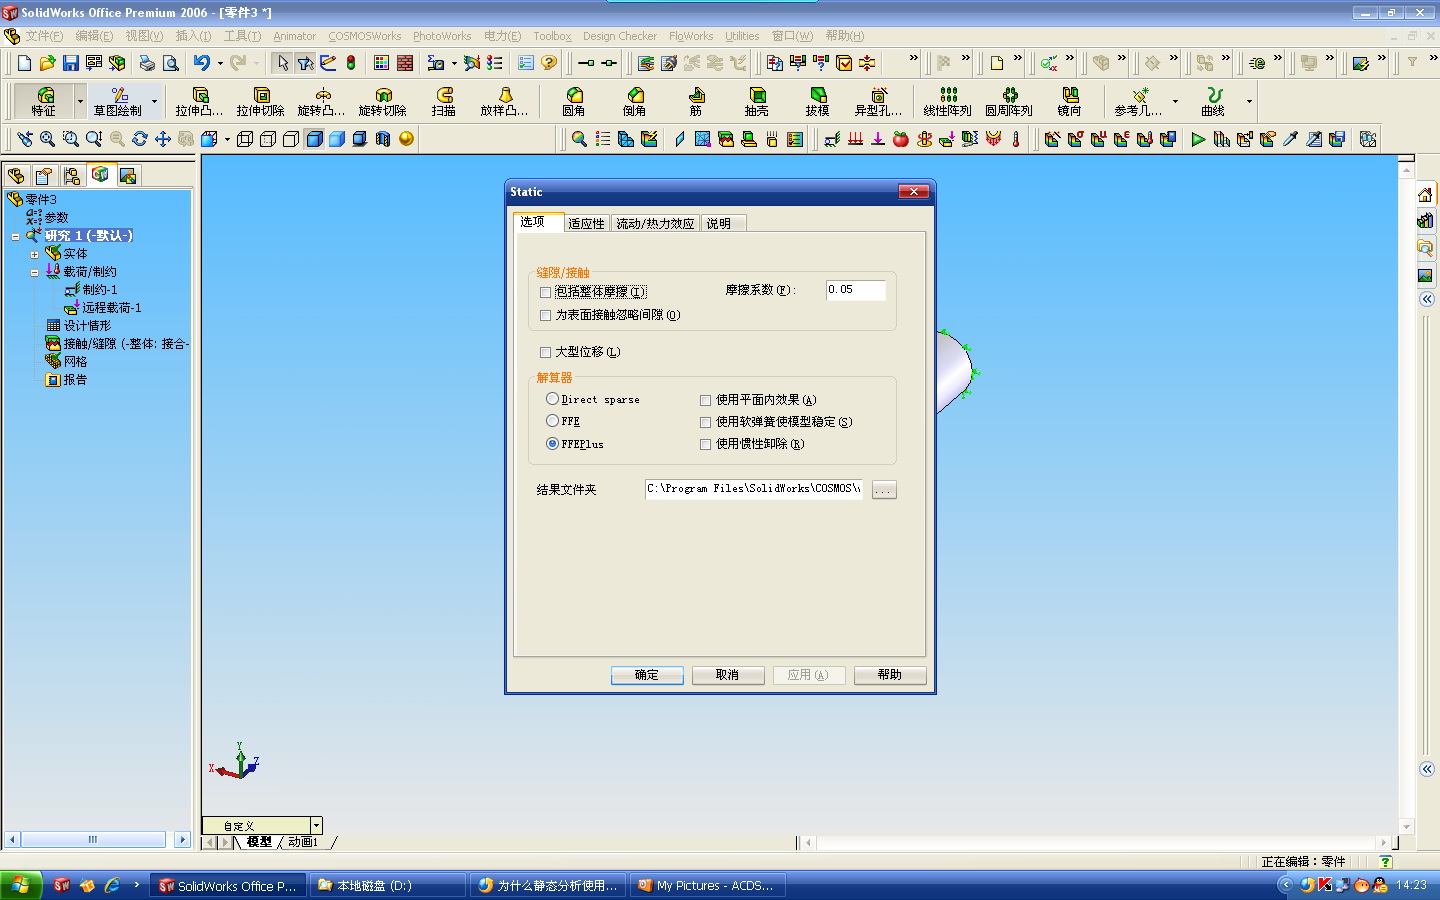
Task: Switch to the 动画1 bottom tab
Action: 302,842
